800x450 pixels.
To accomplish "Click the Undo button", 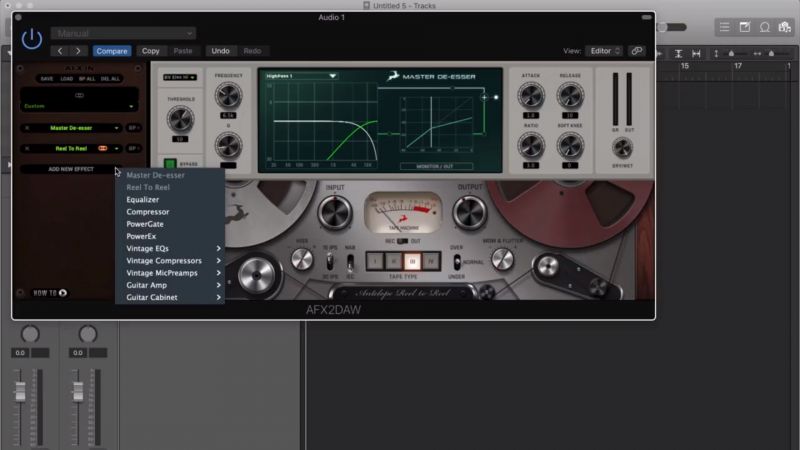I will 220,51.
